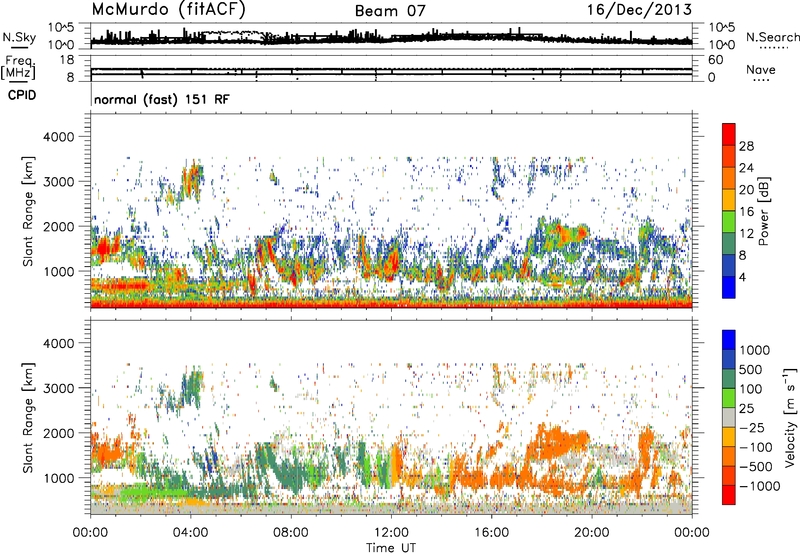
Task: Click the "60" Nave axis tick
Action: (x=716, y=60)
